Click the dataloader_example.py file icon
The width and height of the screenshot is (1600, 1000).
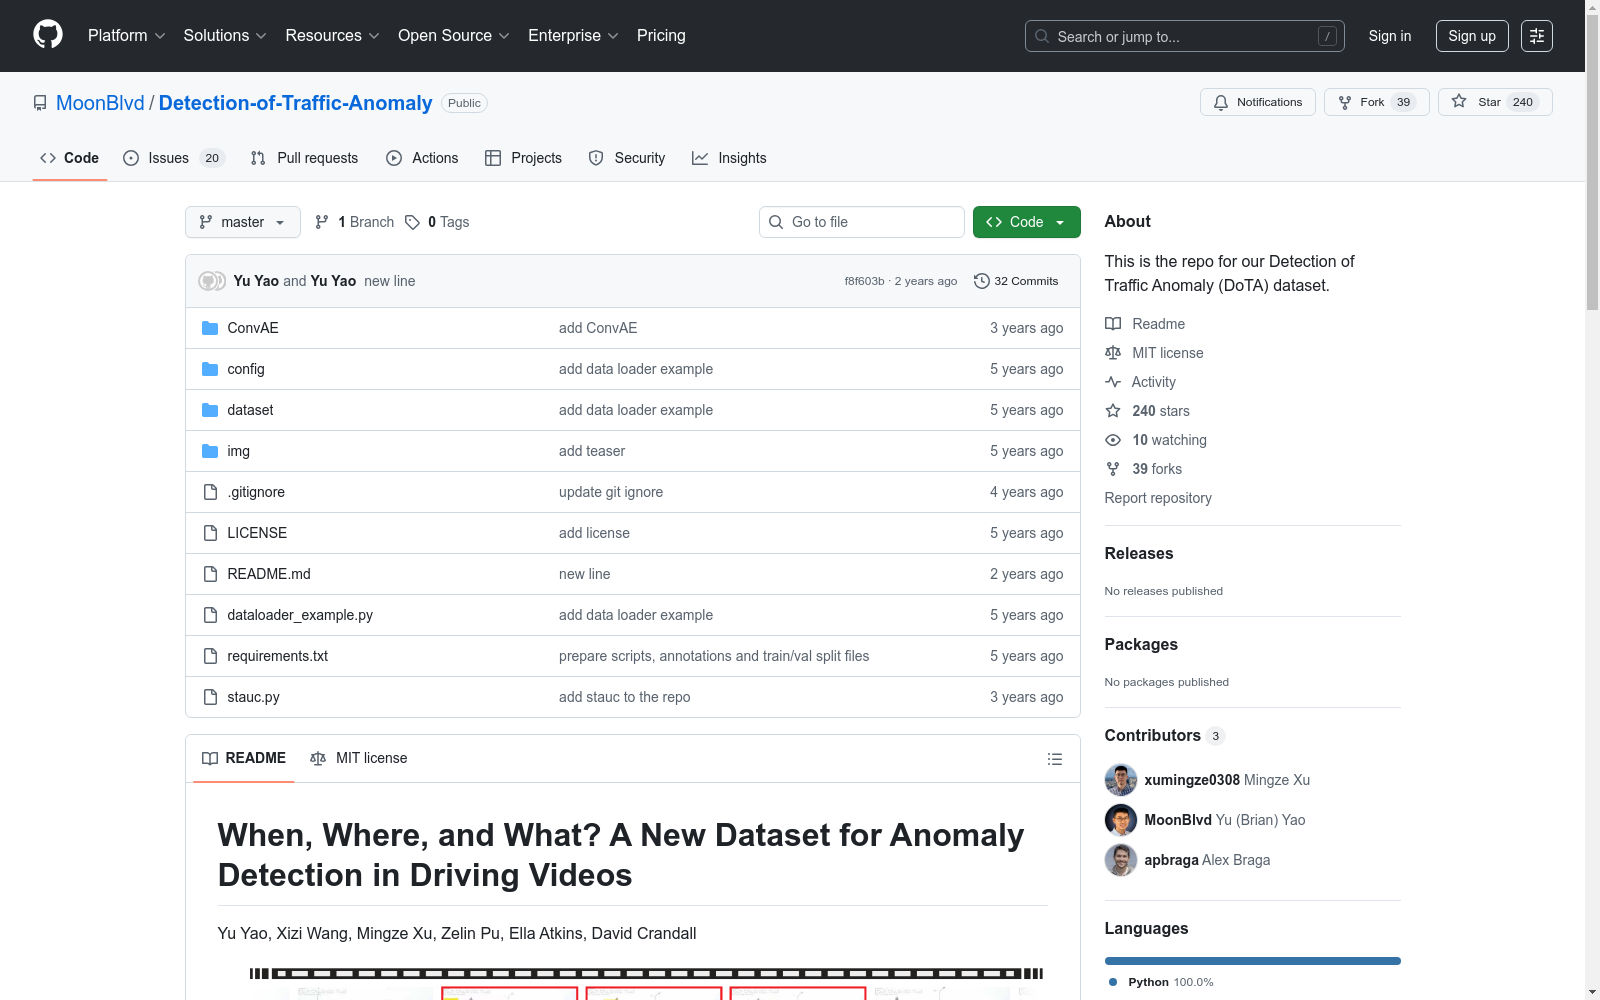coord(210,615)
